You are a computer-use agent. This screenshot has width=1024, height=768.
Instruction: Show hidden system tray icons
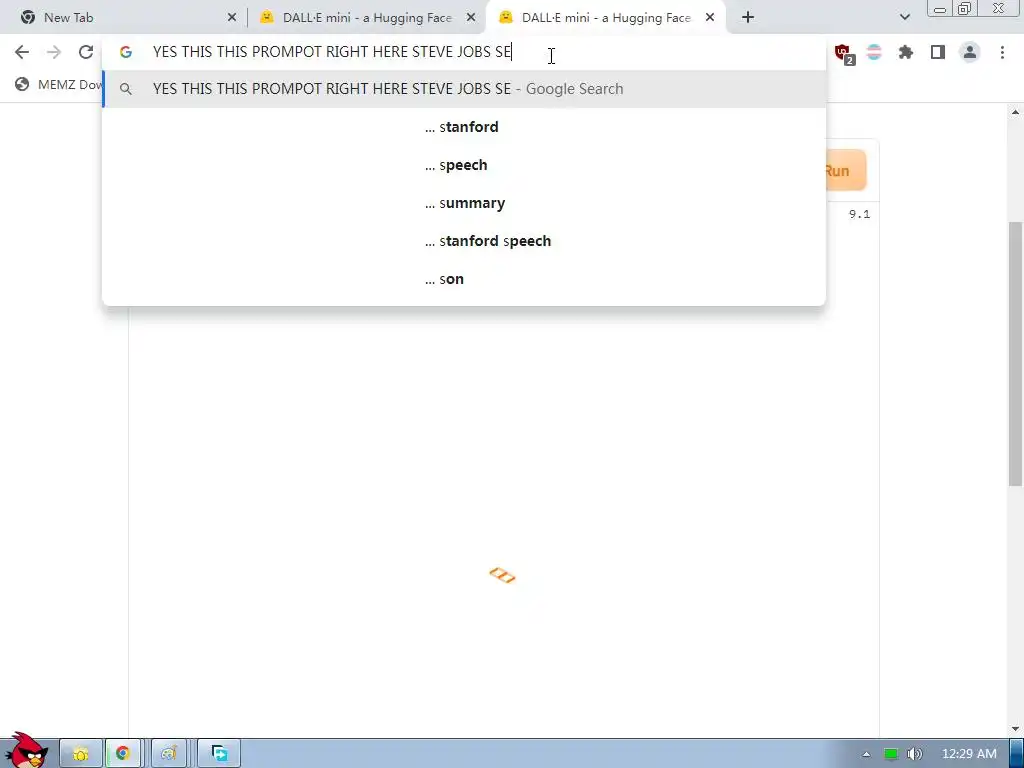[x=866, y=754]
